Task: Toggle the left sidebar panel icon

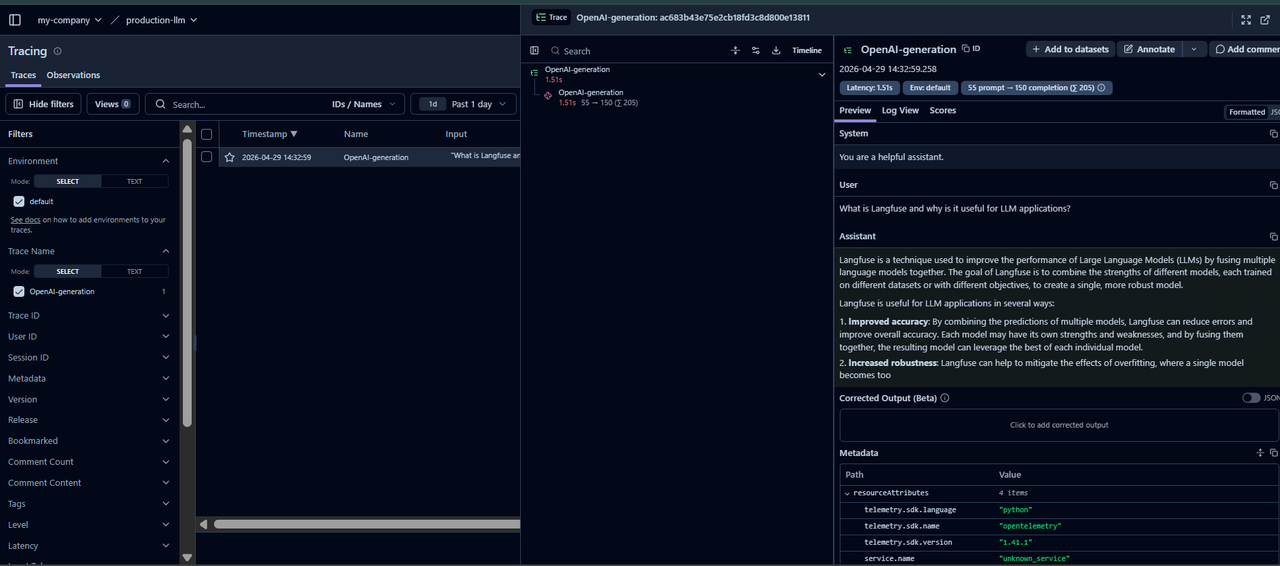Action: click(x=14, y=20)
